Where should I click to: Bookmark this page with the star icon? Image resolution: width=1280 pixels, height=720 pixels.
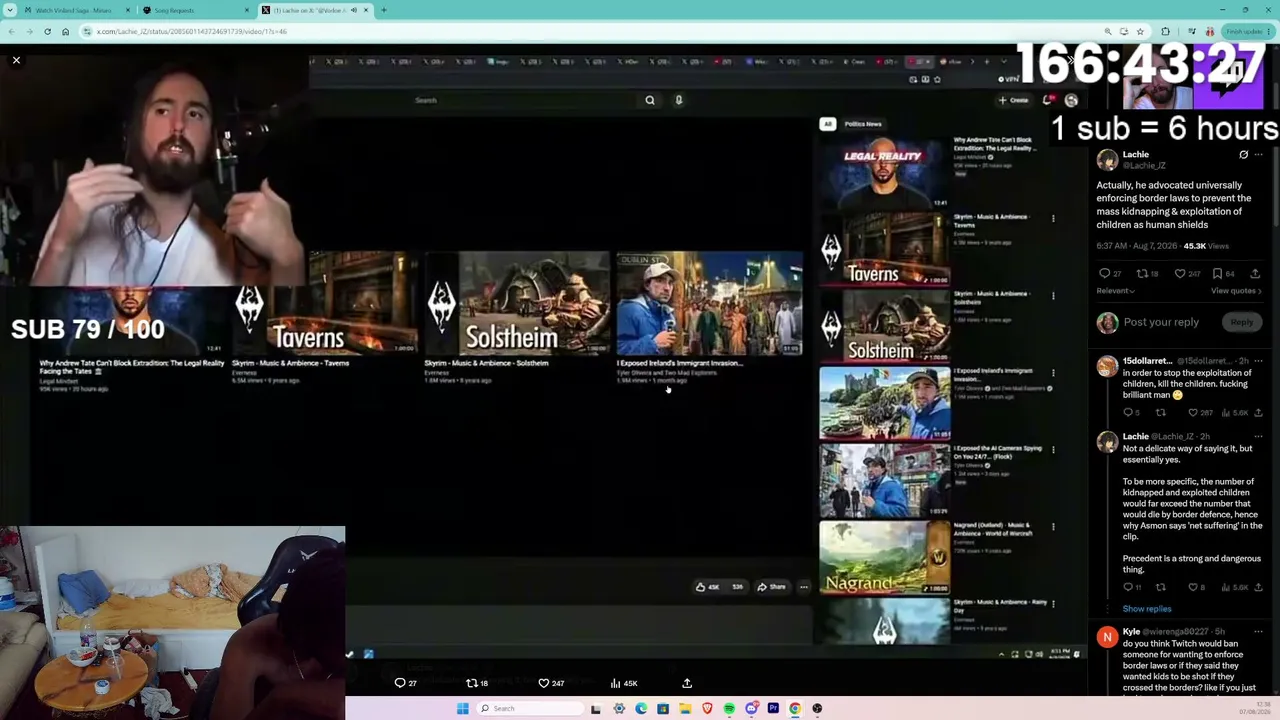(1140, 31)
